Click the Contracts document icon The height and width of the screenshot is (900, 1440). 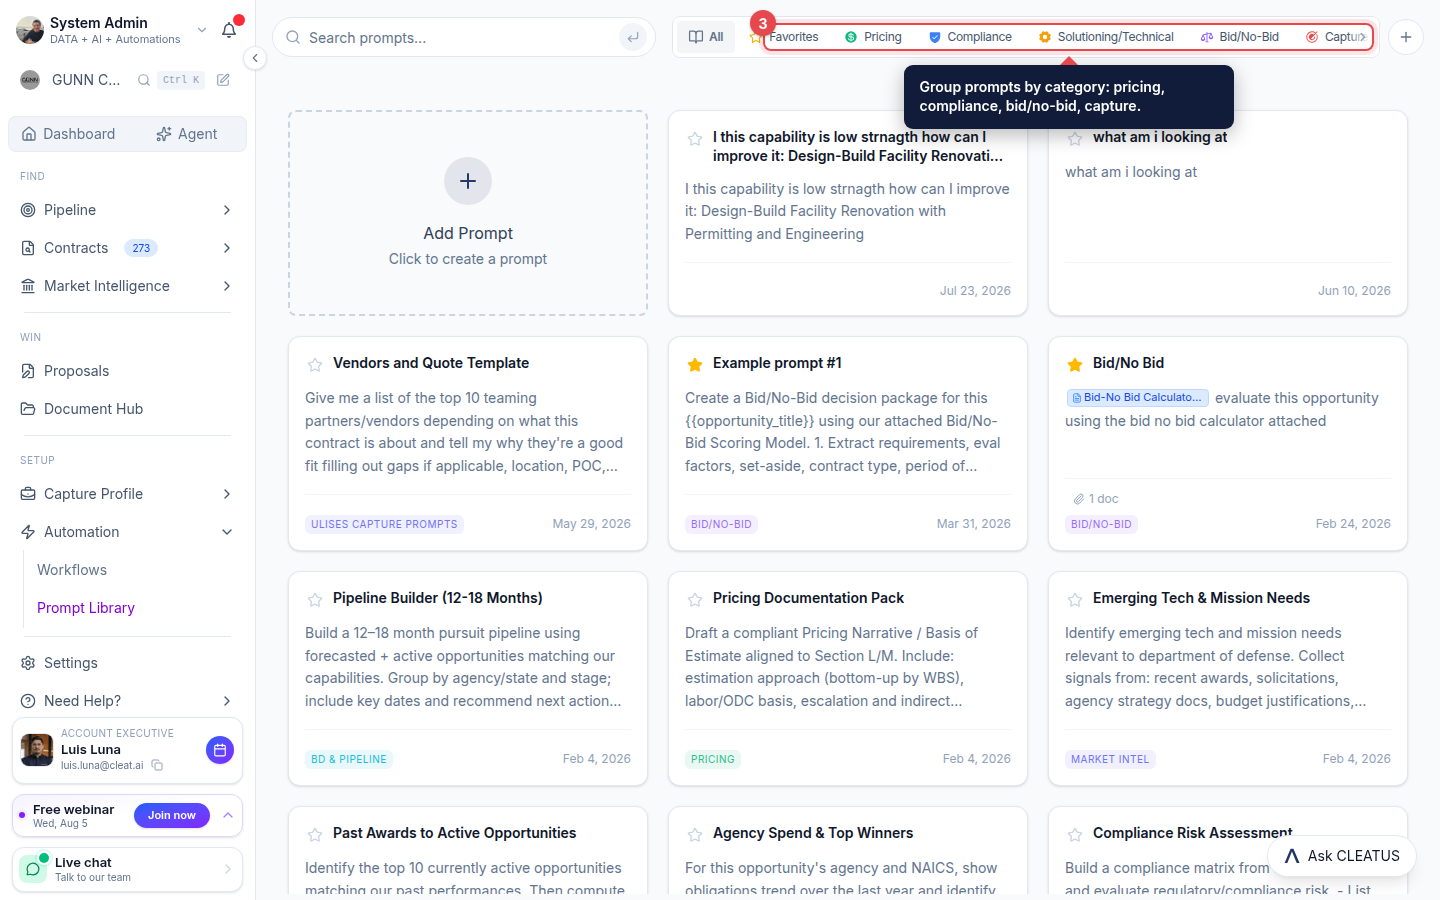click(28, 248)
